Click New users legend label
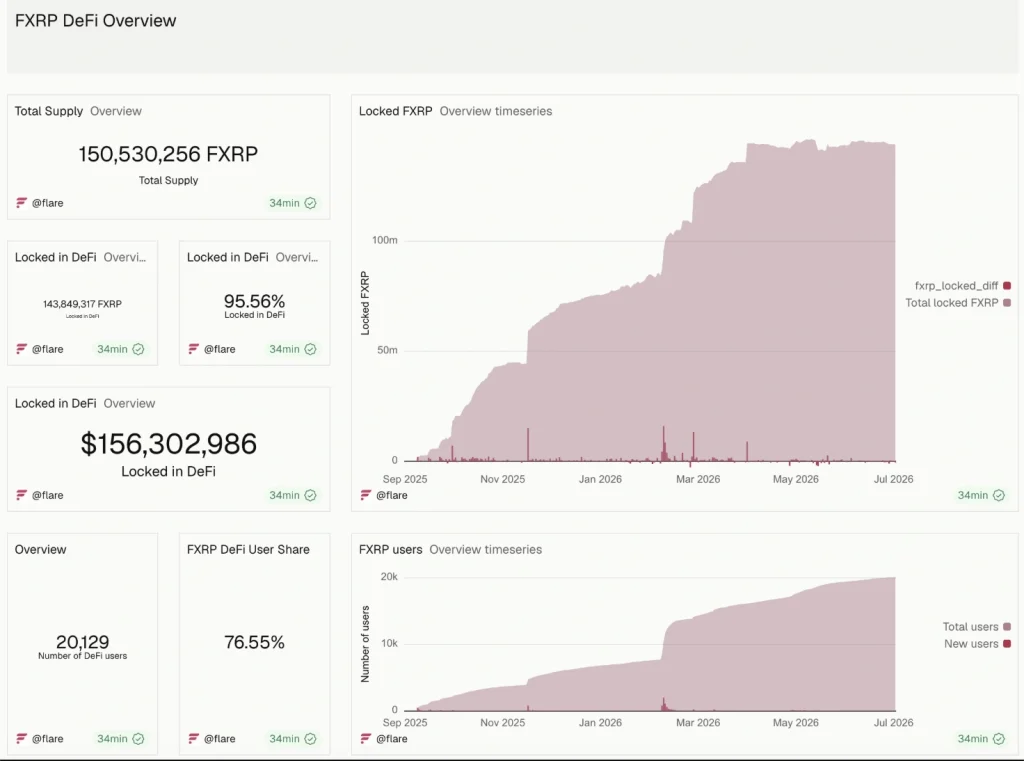 pos(971,643)
